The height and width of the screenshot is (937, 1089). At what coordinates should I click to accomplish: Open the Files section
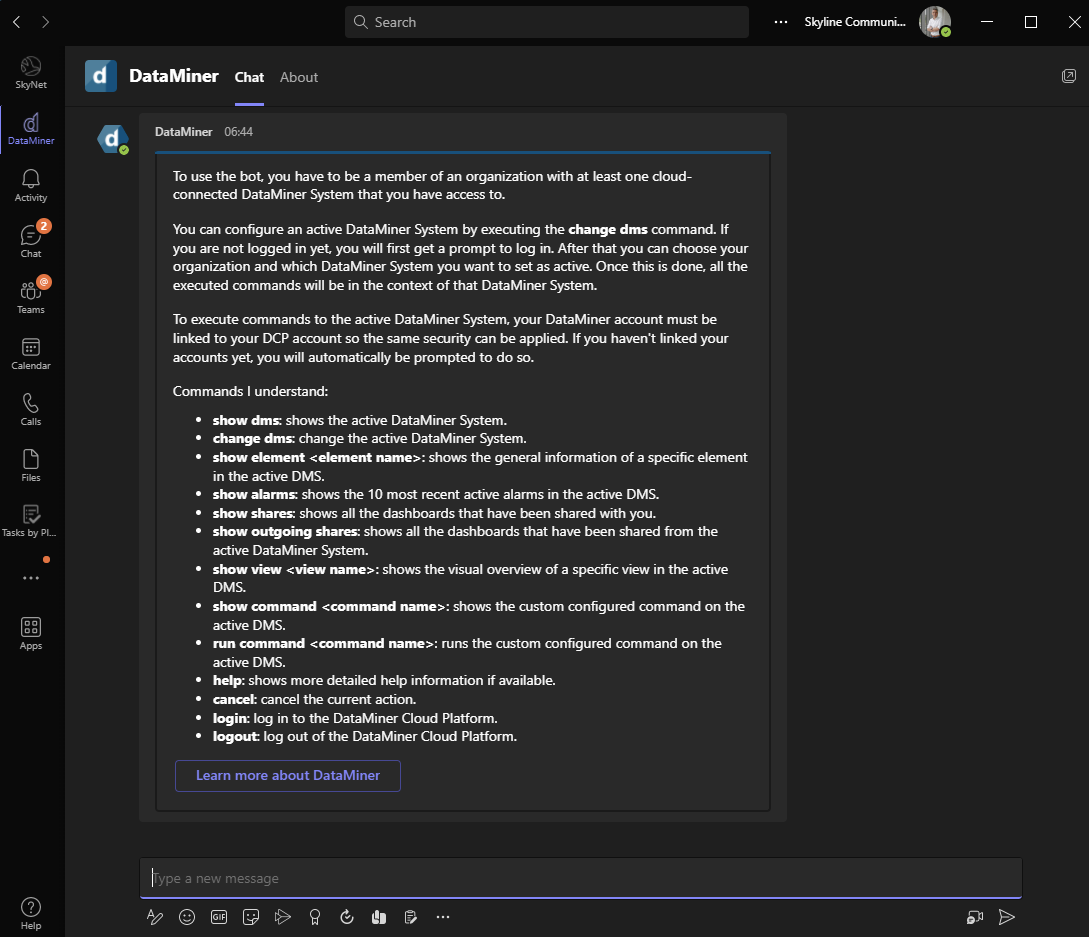click(x=31, y=465)
